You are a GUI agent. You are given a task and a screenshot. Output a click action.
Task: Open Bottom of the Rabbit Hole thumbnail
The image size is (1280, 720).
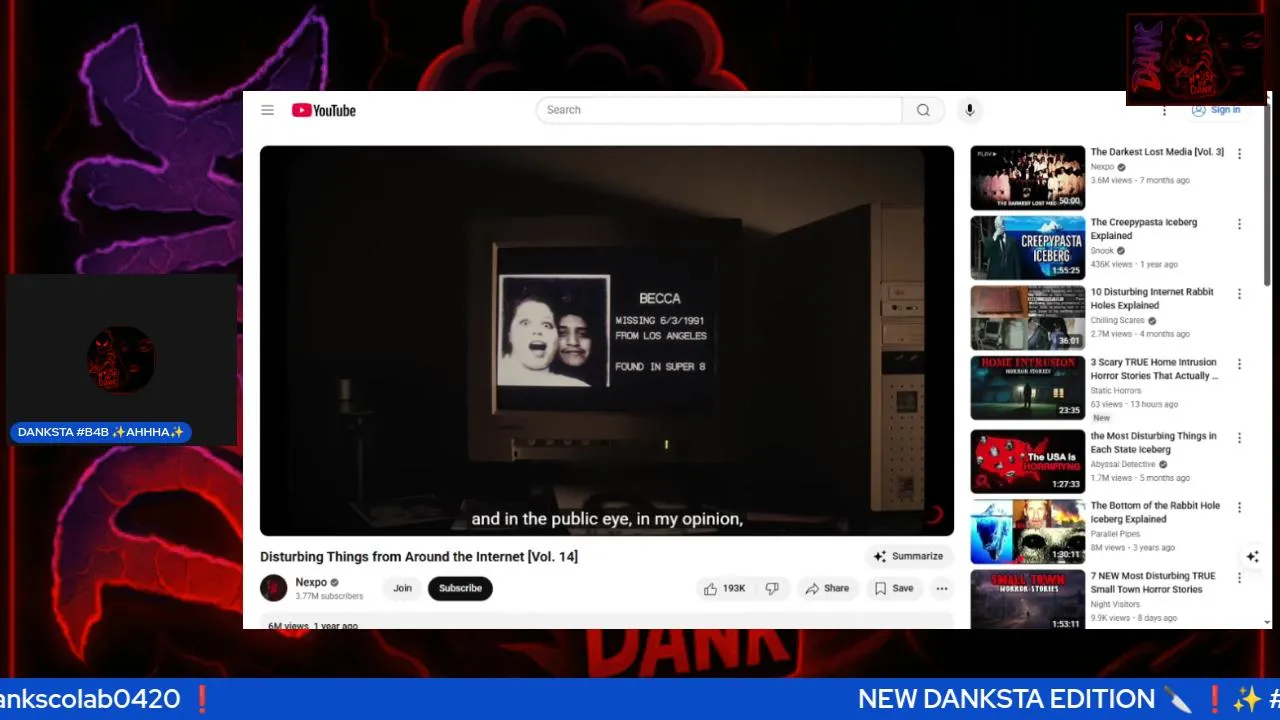pyautogui.click(x=1027, y=532)
